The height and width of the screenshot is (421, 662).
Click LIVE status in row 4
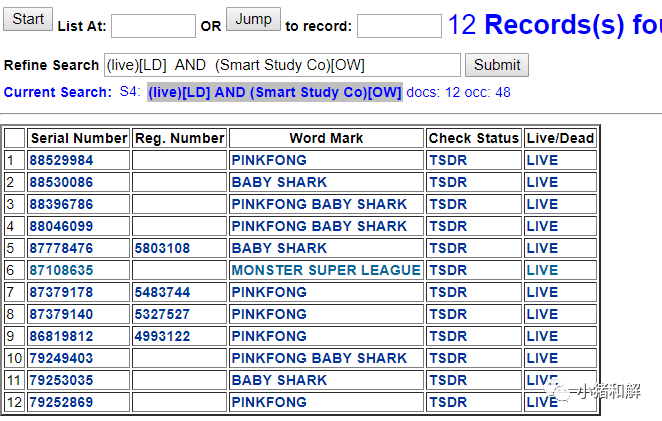(x=543, y=226)
